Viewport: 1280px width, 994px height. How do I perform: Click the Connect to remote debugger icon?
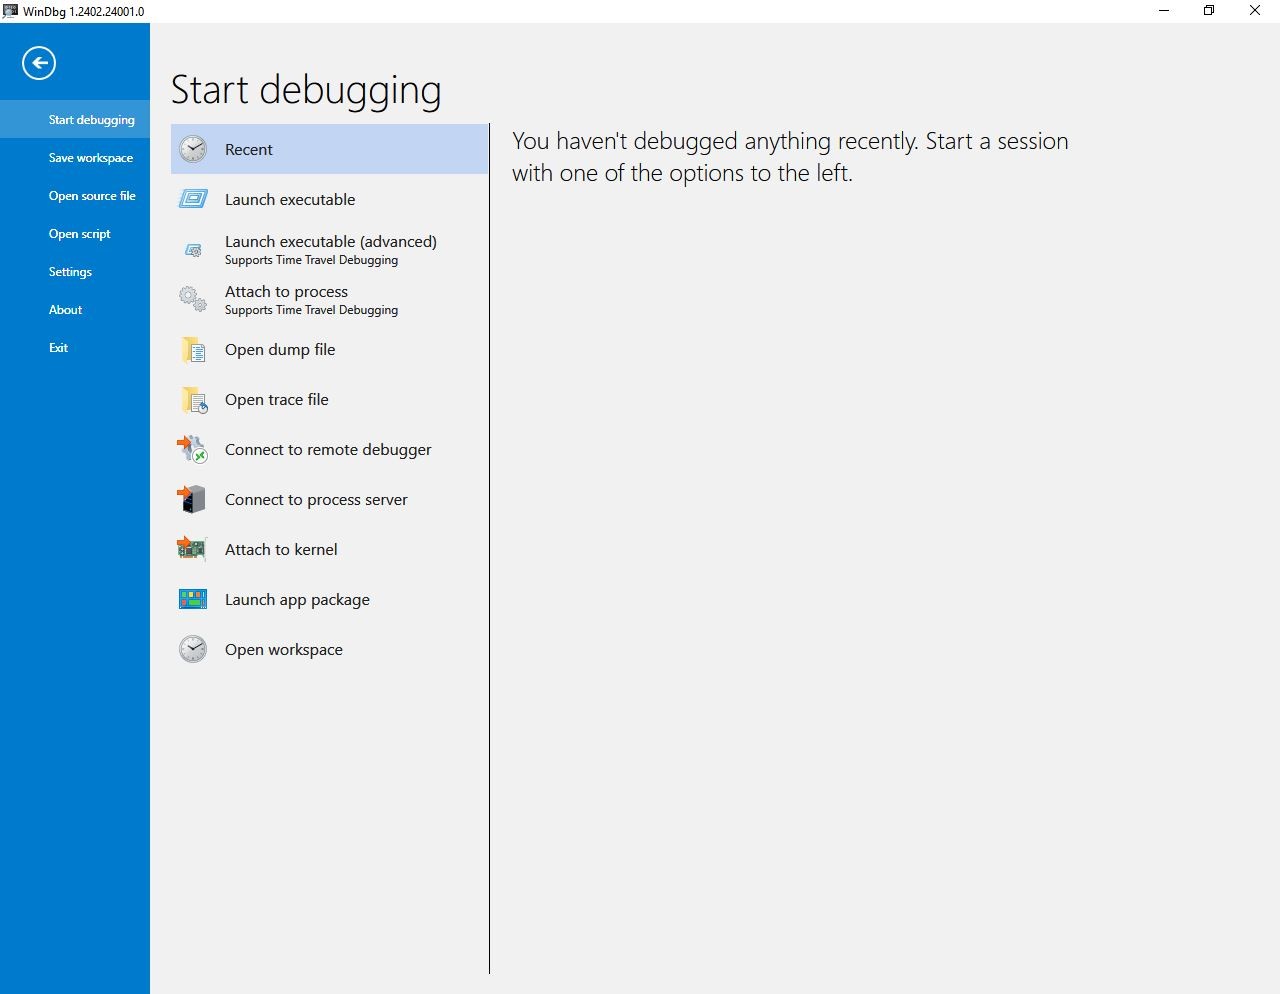tap(192, 449)
